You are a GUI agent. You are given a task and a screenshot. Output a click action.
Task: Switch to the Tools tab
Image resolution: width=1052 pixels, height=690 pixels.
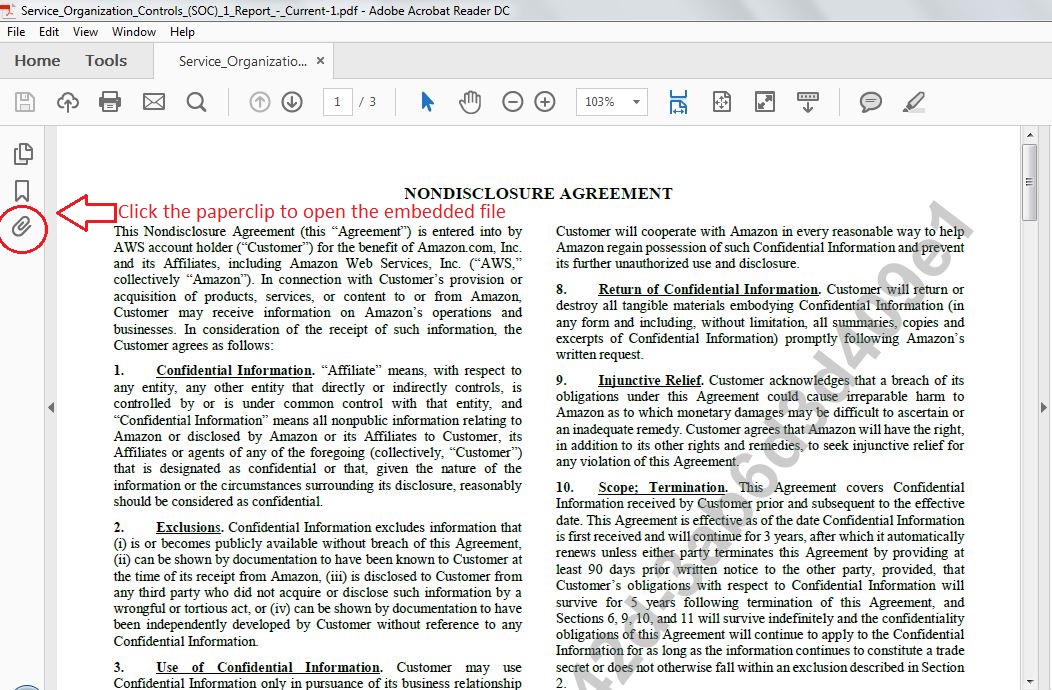coord(106,61)
